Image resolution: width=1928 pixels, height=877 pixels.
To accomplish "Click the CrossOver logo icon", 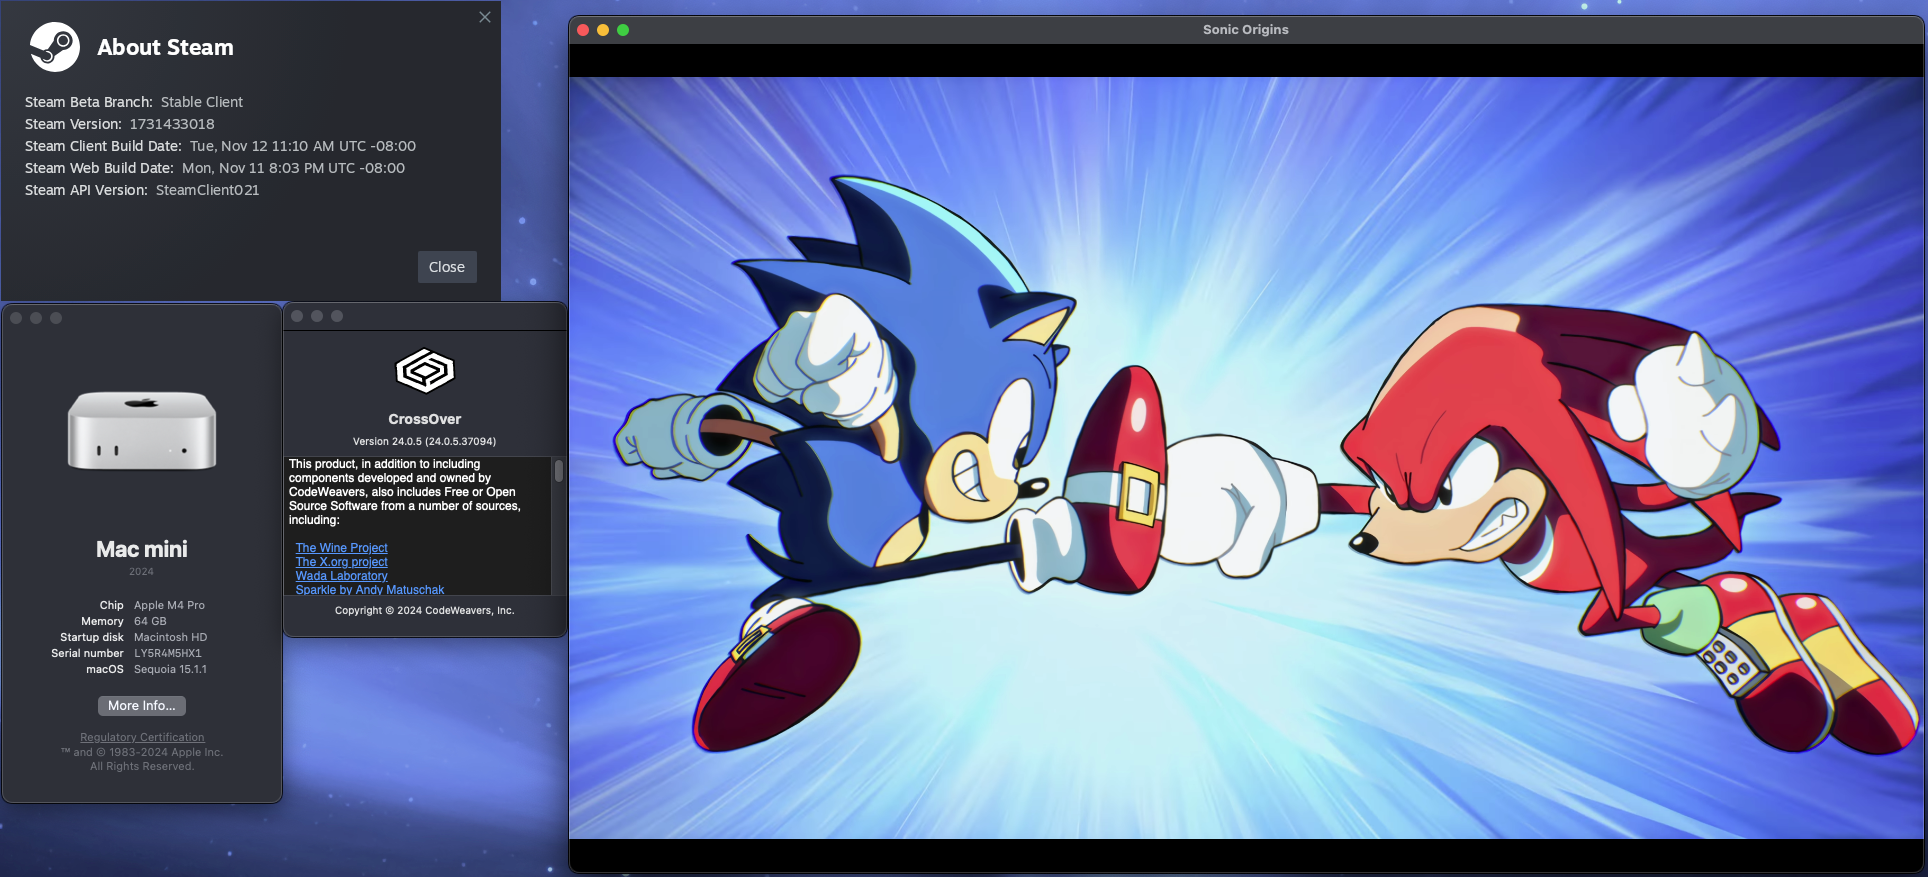I will [425, 371].
